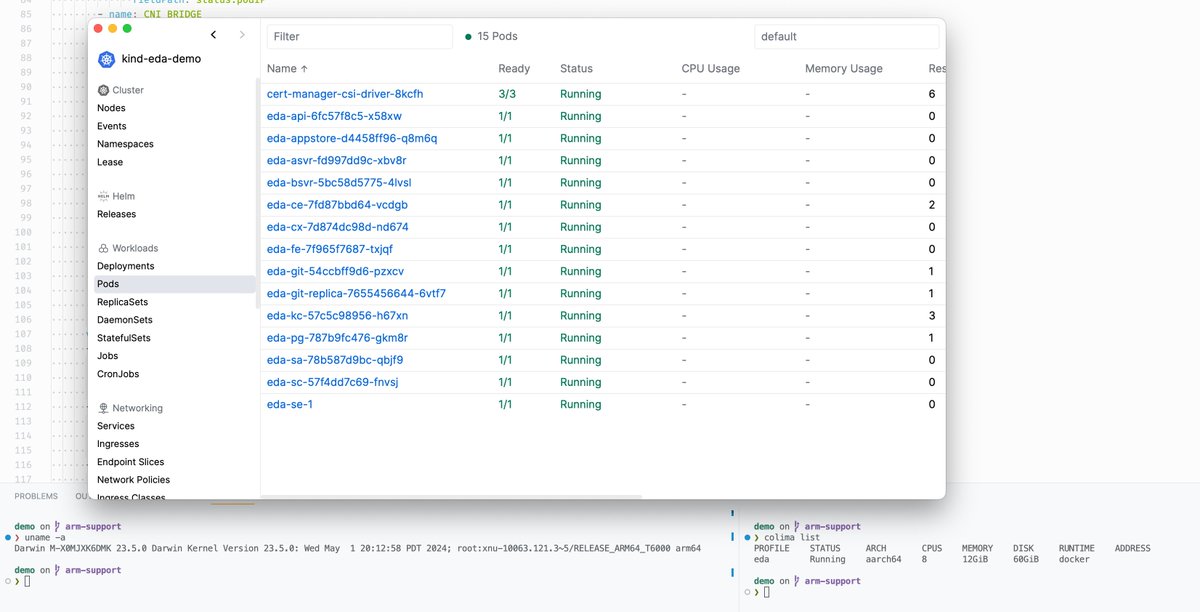Open Lease in the sidebar
The image size is (1200, 612).
110,162
